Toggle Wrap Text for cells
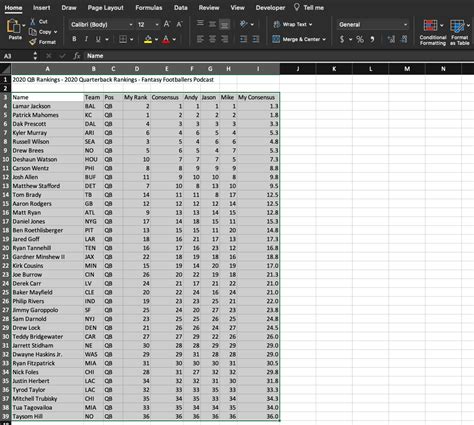 tap(293, 24)
